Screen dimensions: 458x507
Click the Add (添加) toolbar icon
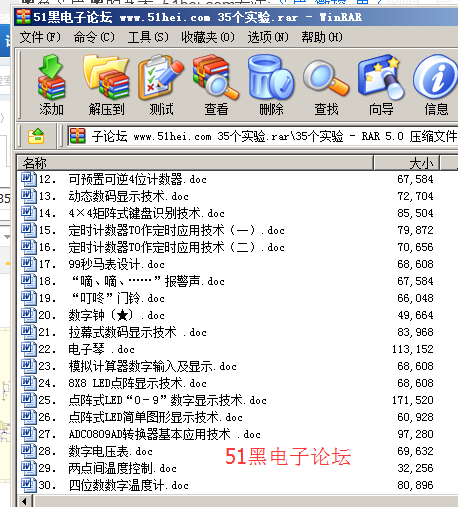(51, 77)
